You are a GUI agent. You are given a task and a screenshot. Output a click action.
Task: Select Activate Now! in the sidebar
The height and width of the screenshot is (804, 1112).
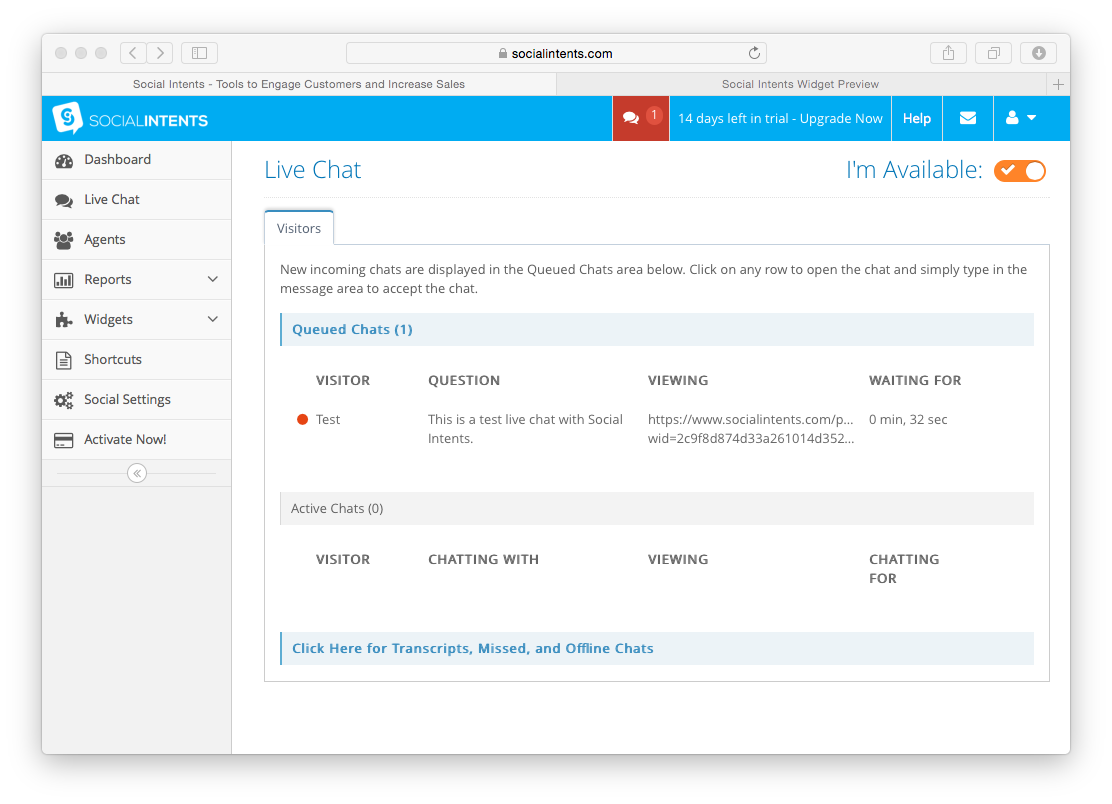point(136,440)
